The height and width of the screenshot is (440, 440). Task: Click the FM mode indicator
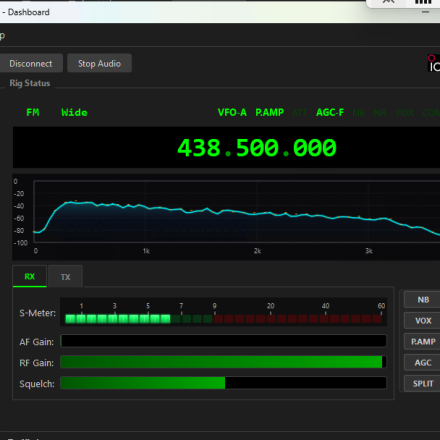coord(33,112)
